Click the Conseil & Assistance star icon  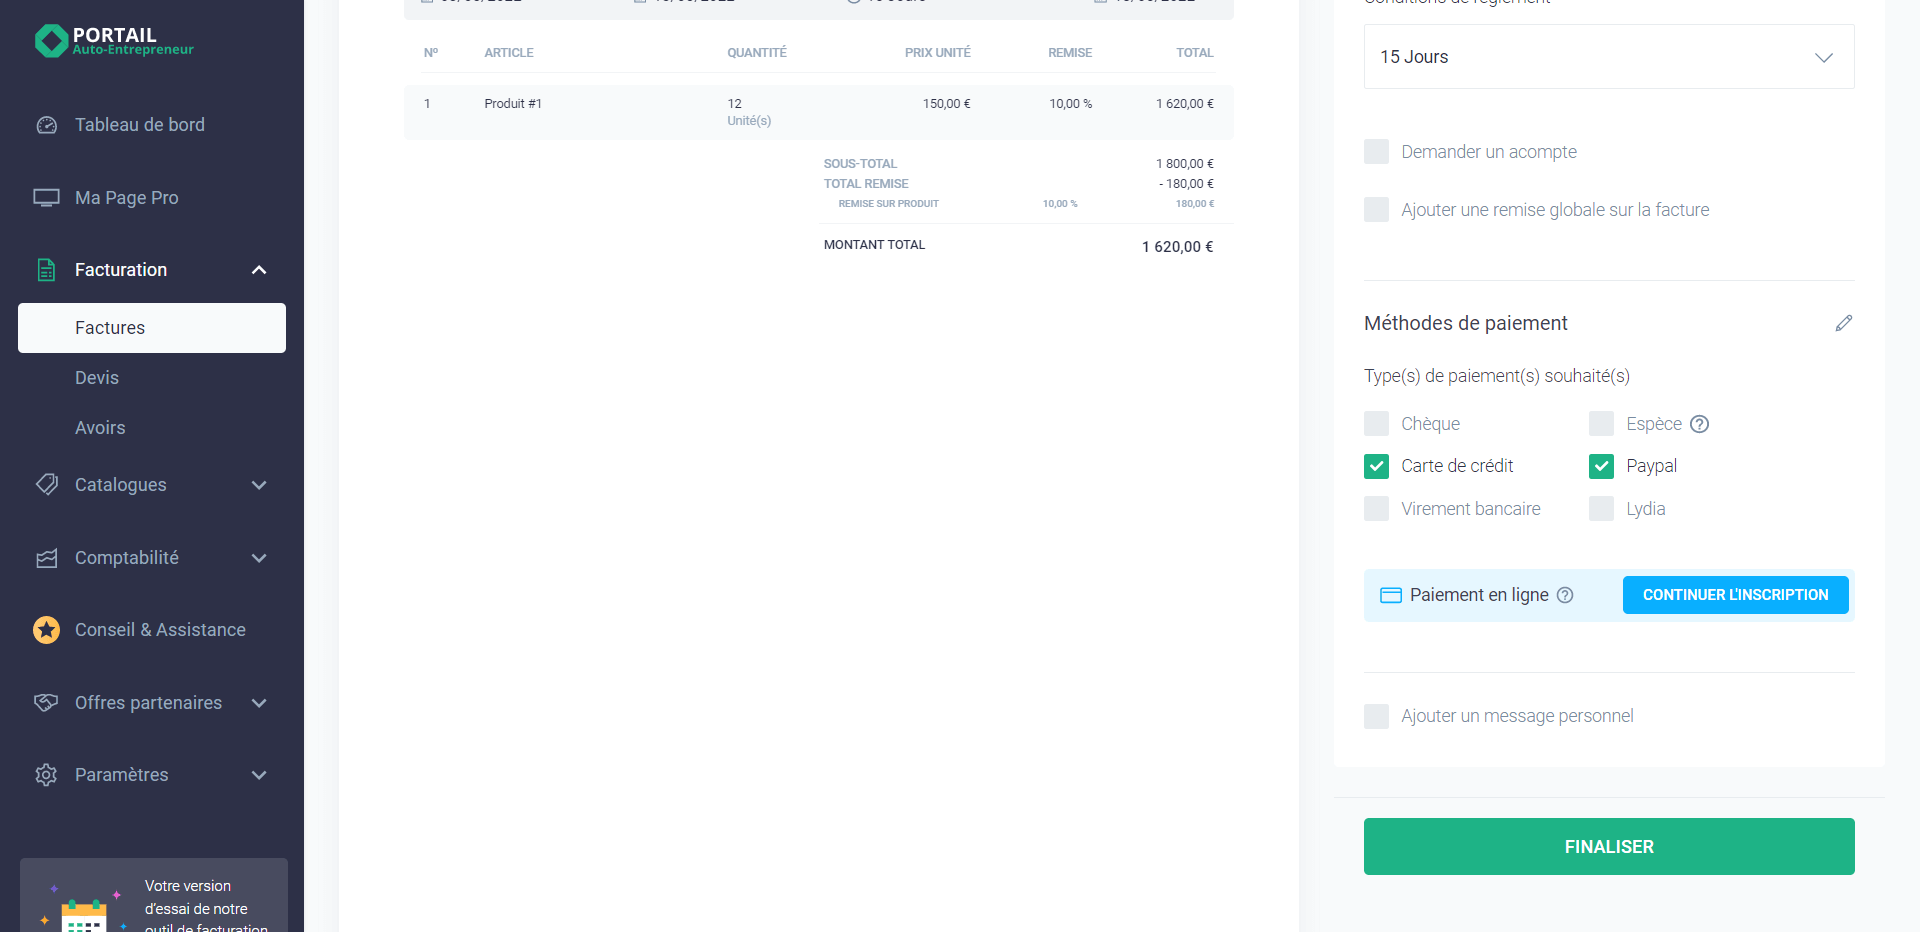click(x=47, y=630)
